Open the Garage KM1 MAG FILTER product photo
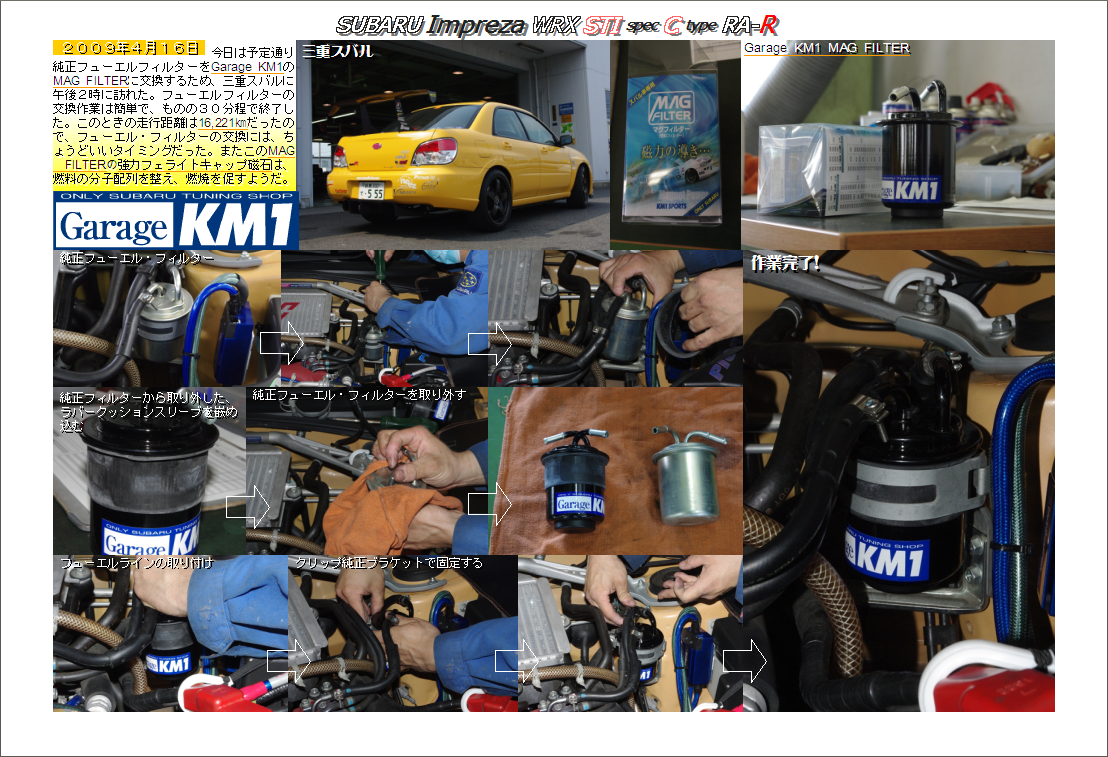Screen dimensions: 1108x757 (897, 145)
